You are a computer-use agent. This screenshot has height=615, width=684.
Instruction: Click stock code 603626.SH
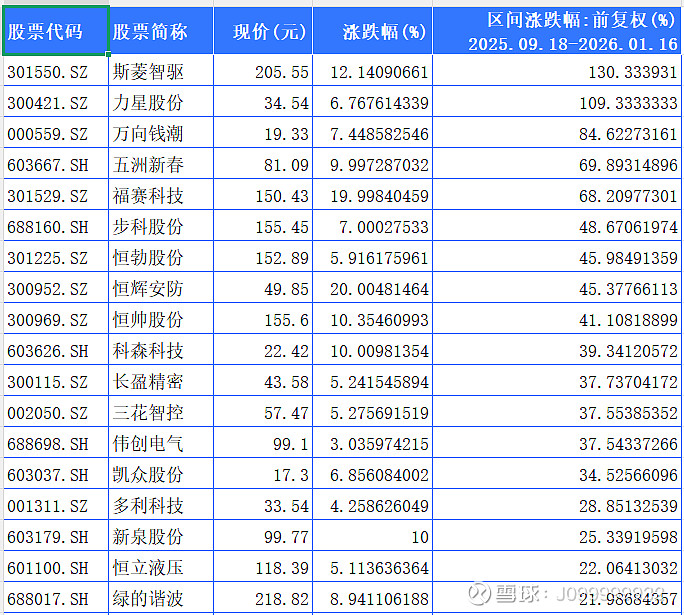coord(48,351)
